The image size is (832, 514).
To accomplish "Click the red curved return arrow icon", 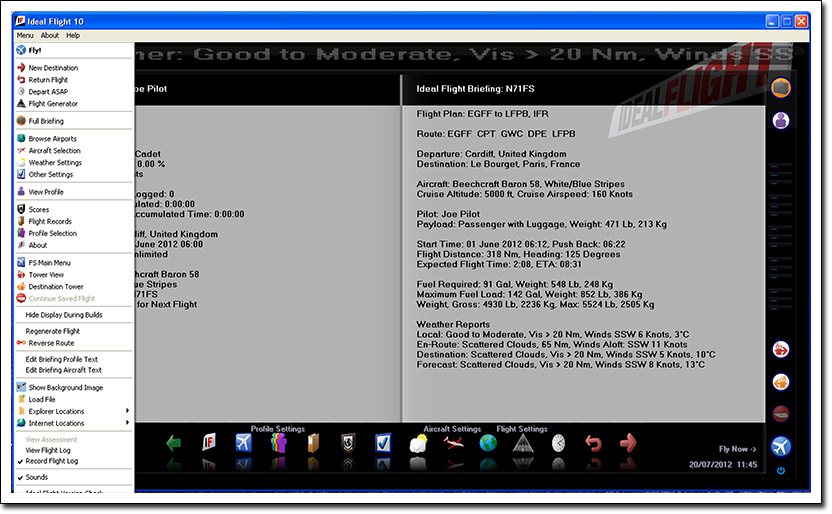I will (x=593, y=443).
